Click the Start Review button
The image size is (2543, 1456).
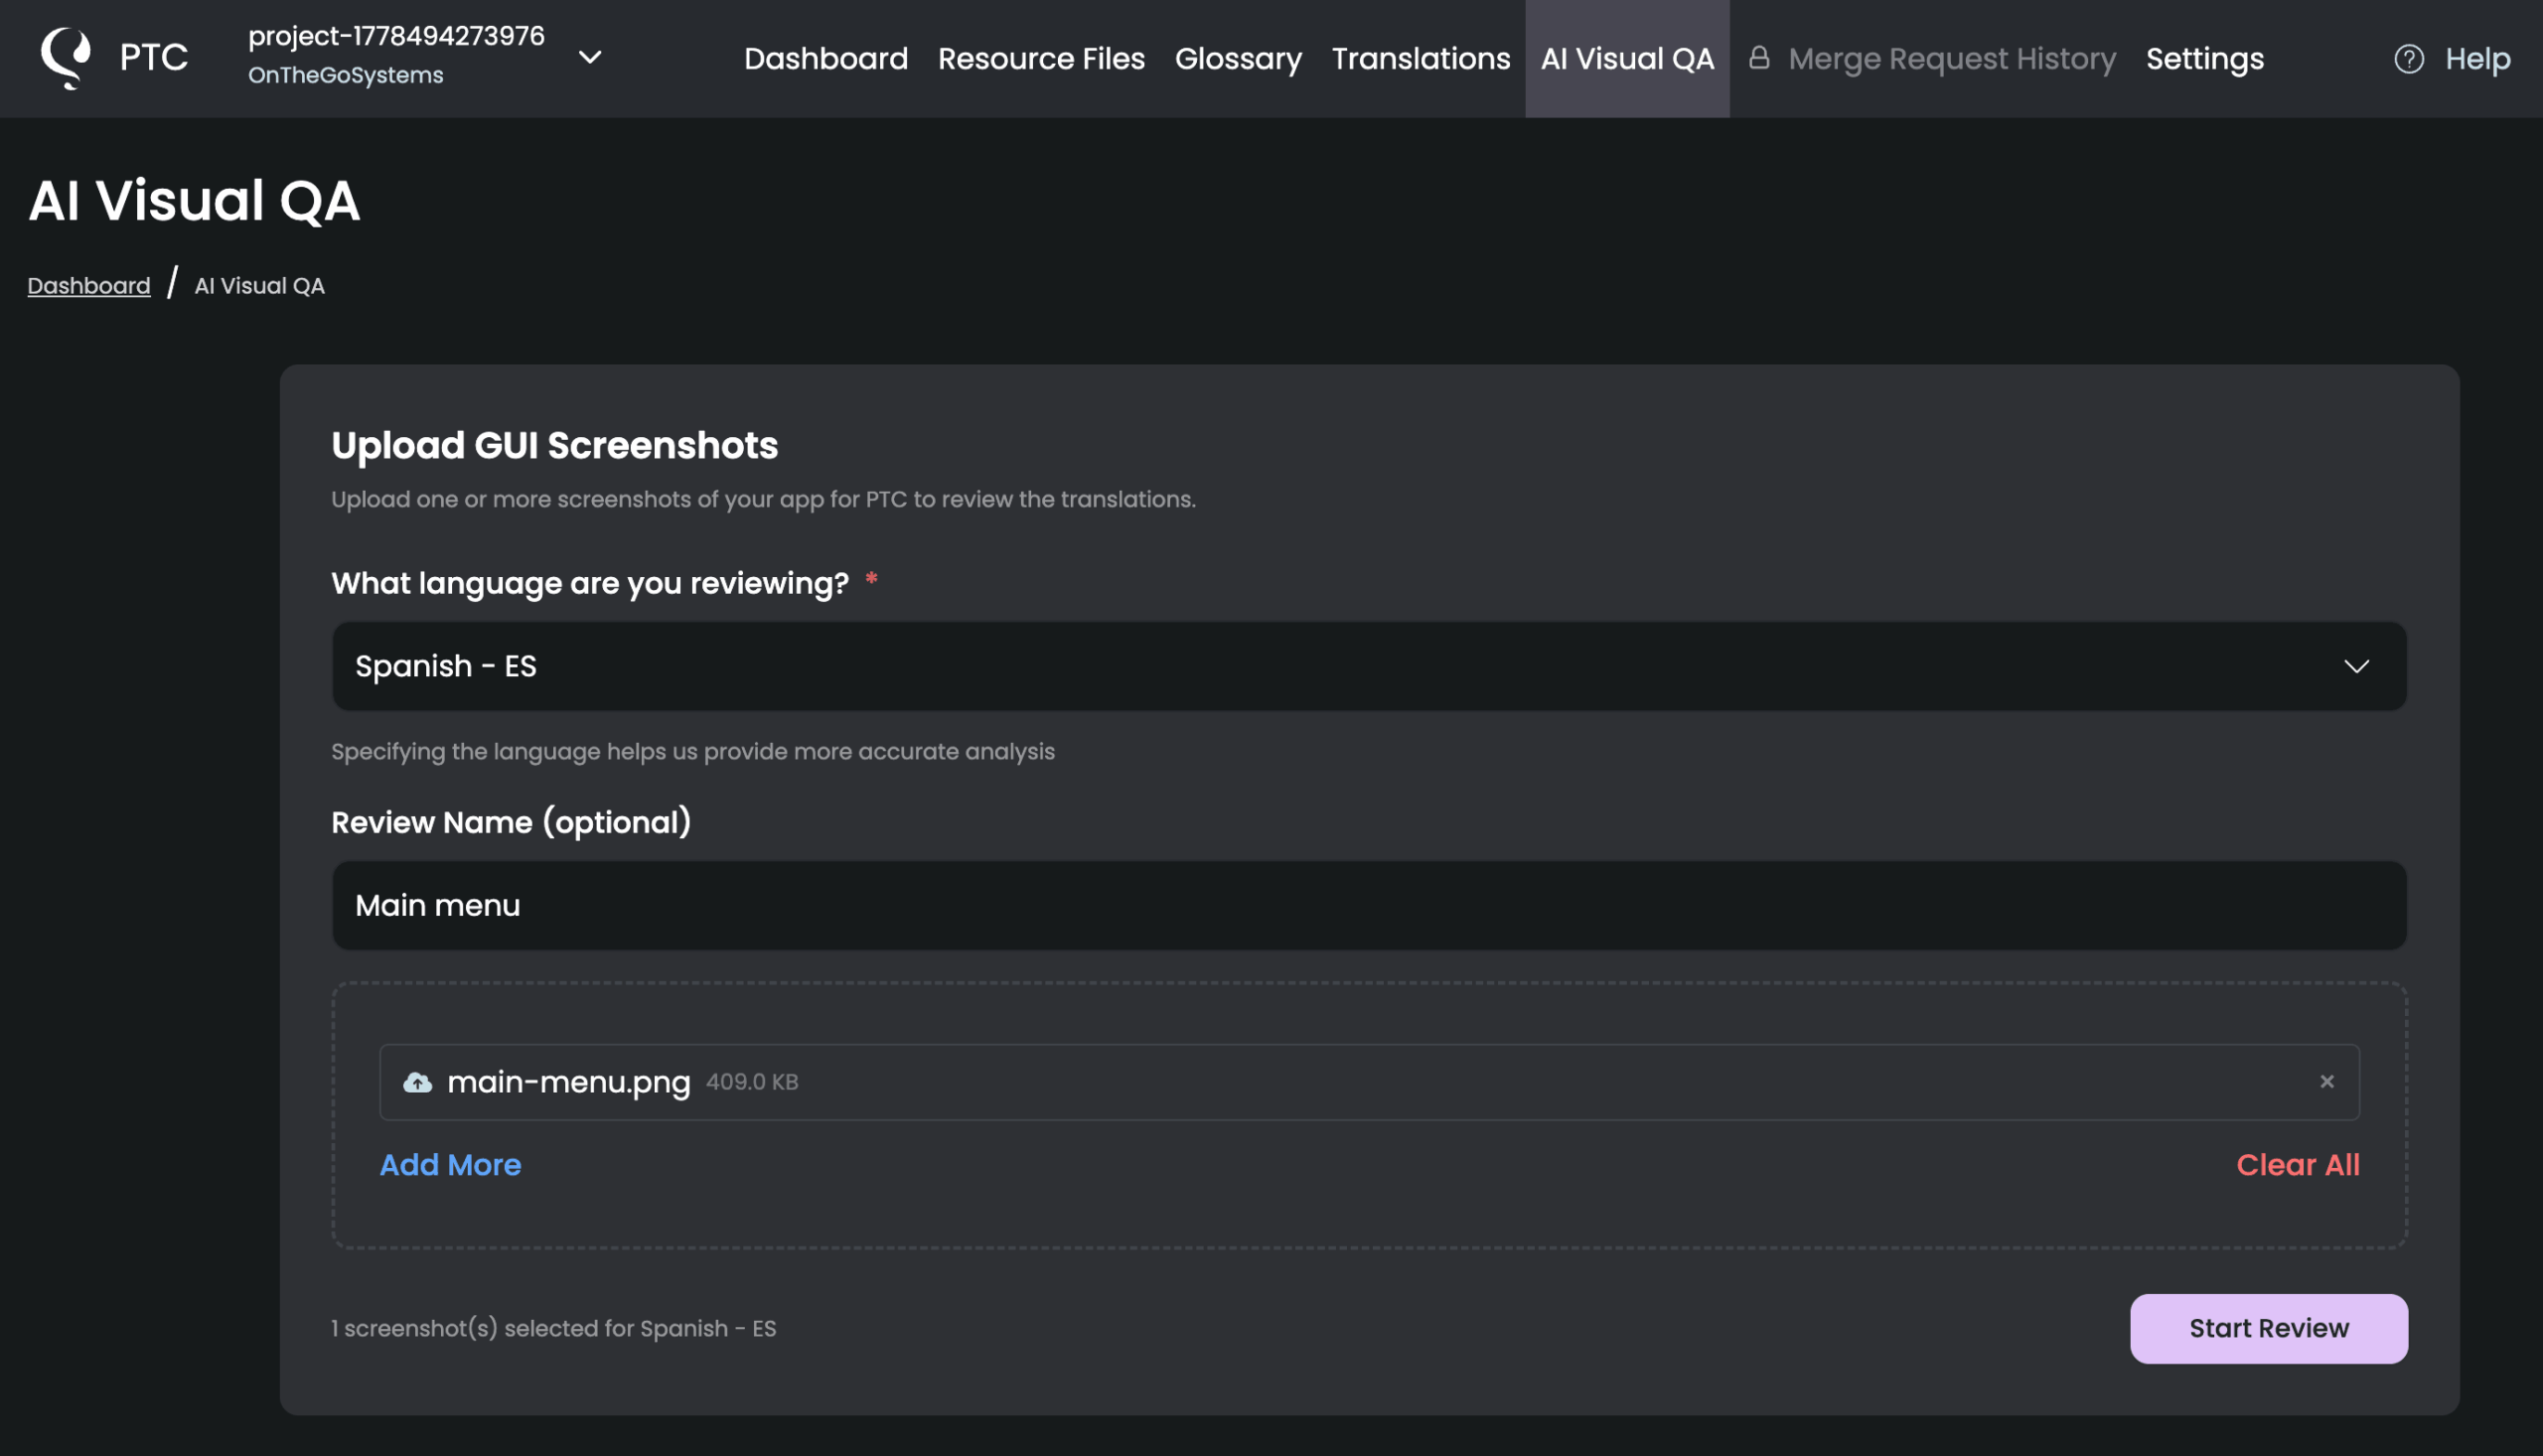pos(2268,1329)
